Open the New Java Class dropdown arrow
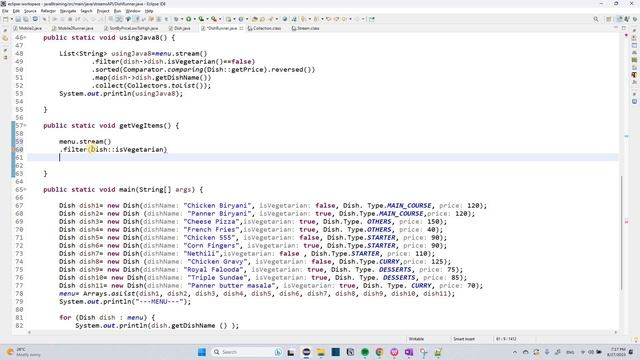 (x=247, y=19)
